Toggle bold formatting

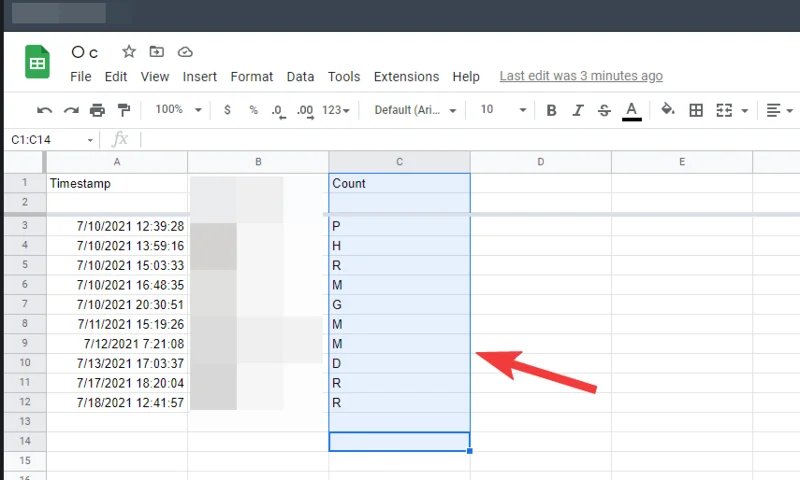[x=551, y=110]
